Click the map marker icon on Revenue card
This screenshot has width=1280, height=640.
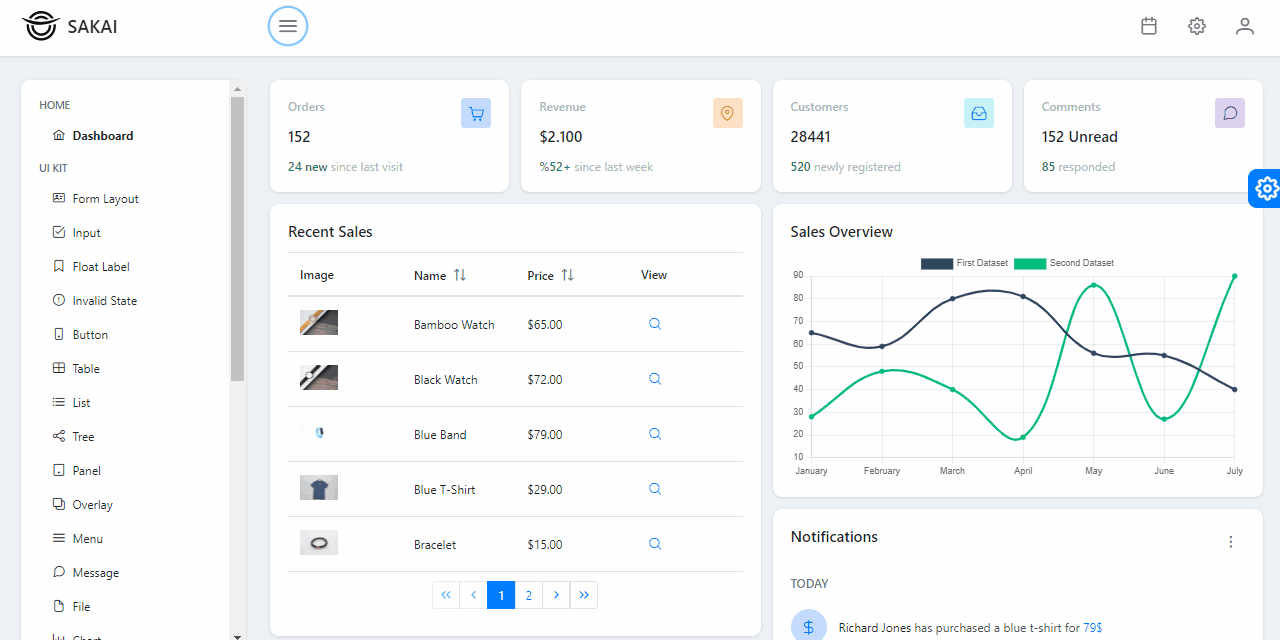(728, 113)
